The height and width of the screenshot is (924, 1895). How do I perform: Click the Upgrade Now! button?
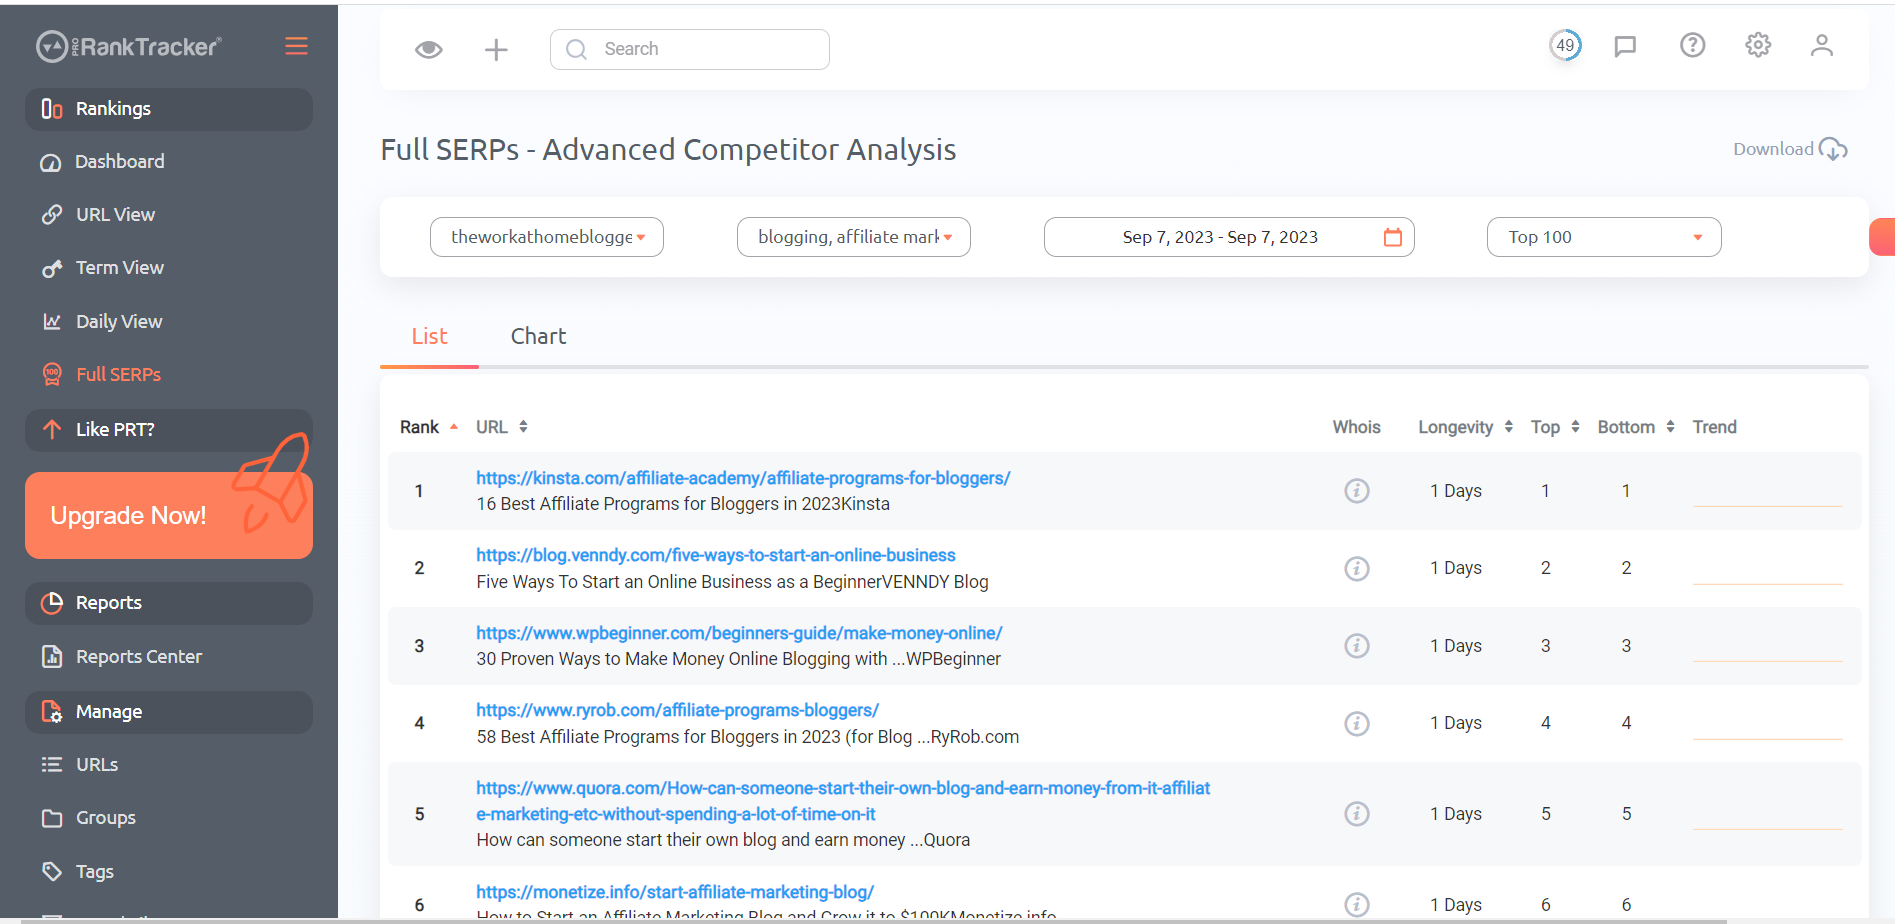coord(169,515)
